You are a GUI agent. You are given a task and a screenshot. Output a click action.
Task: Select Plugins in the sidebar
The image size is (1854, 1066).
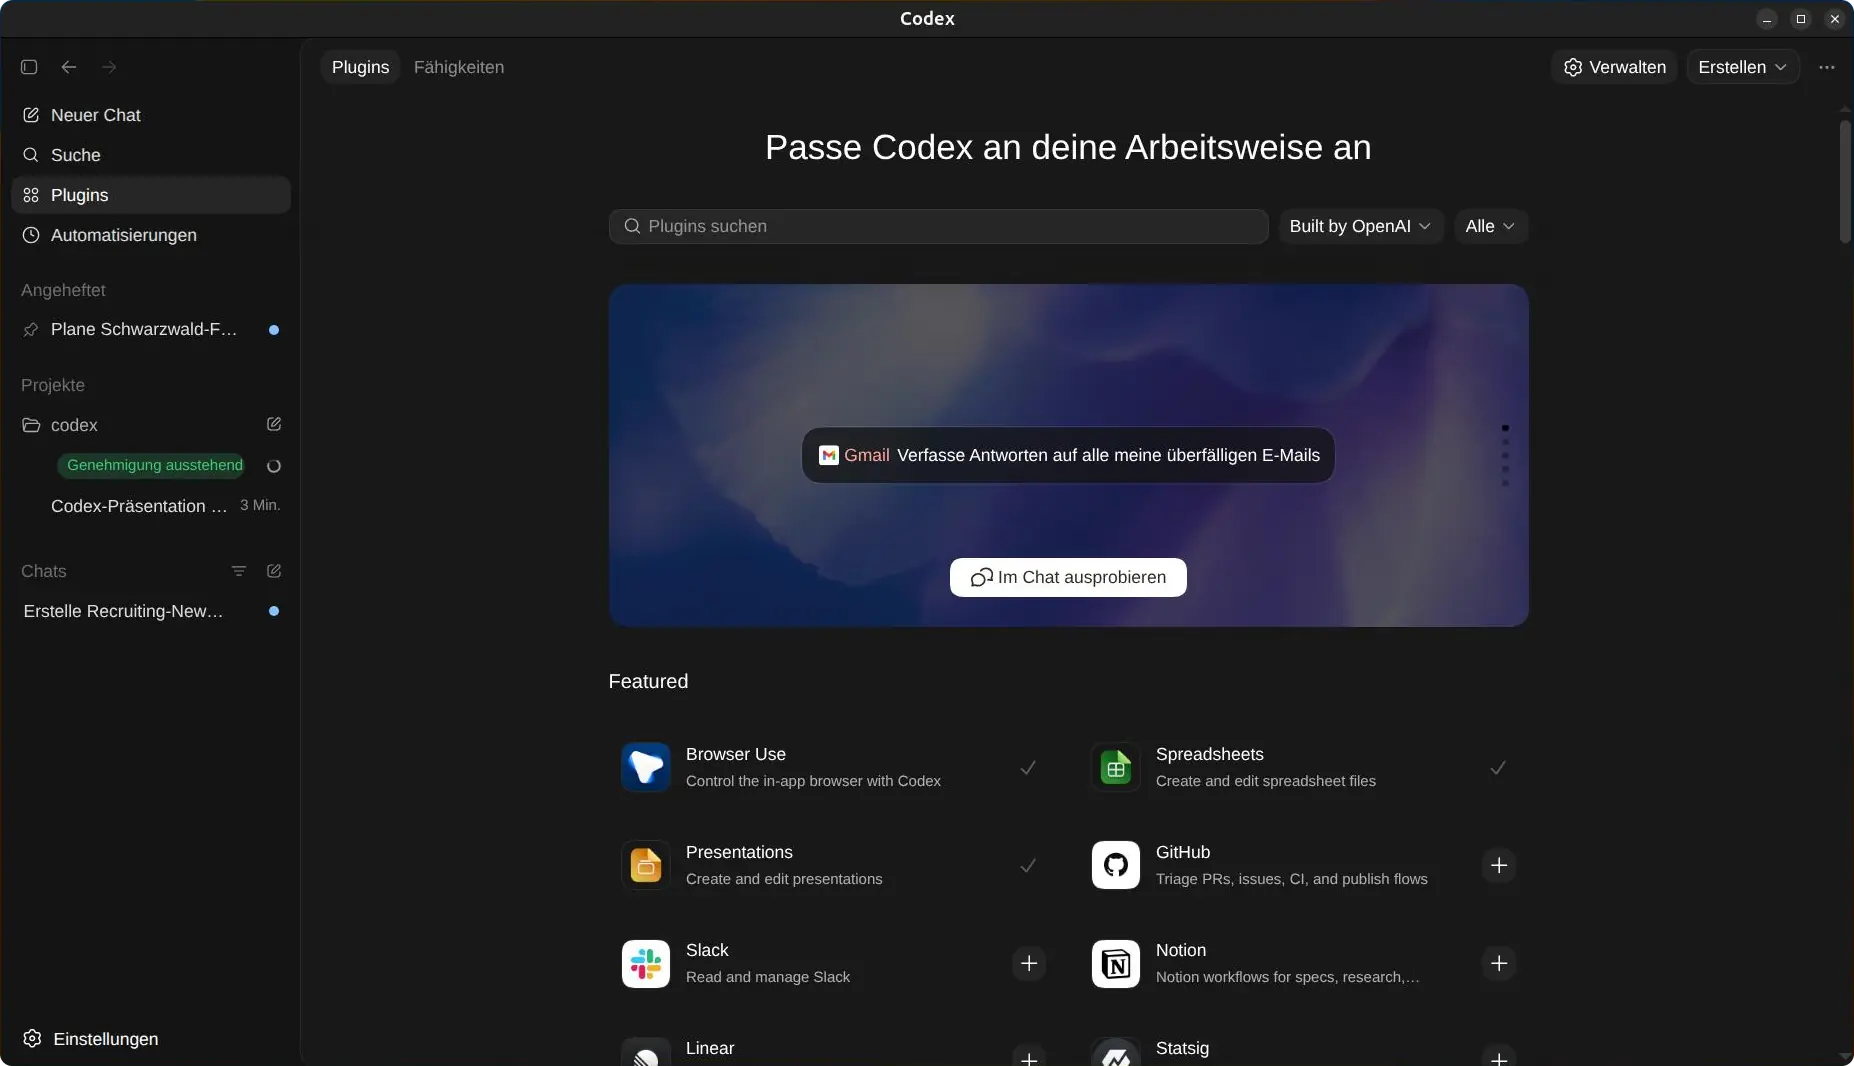pyautogui.click(x=151, y=195)
